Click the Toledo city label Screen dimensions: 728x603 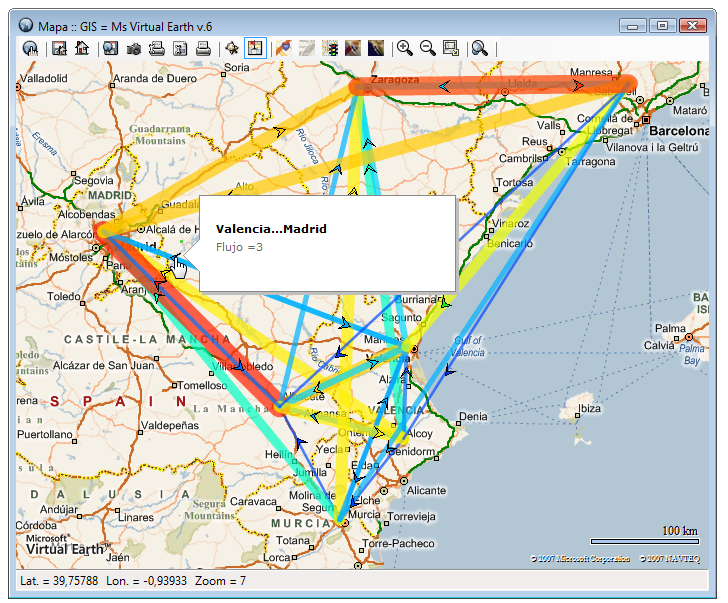pos(64,296)
